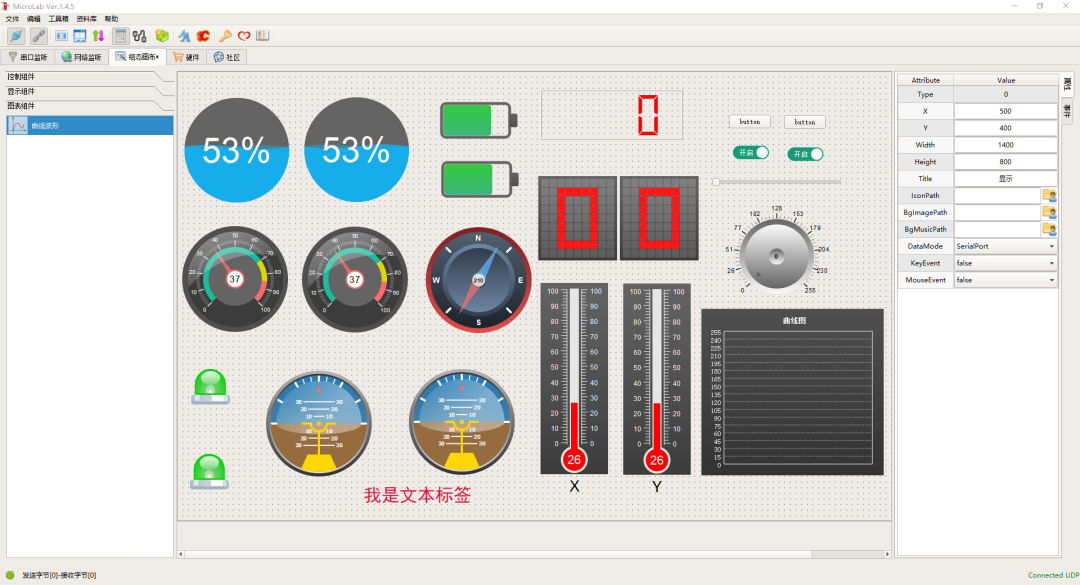1080x585 pixels.
Task: Browse for IconPath using folder icon
Action: coord(1049,195)
